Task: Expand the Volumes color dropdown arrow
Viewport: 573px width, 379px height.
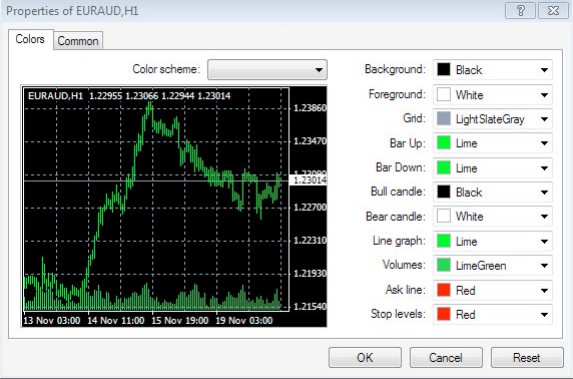Action: [x=544, y=266]
